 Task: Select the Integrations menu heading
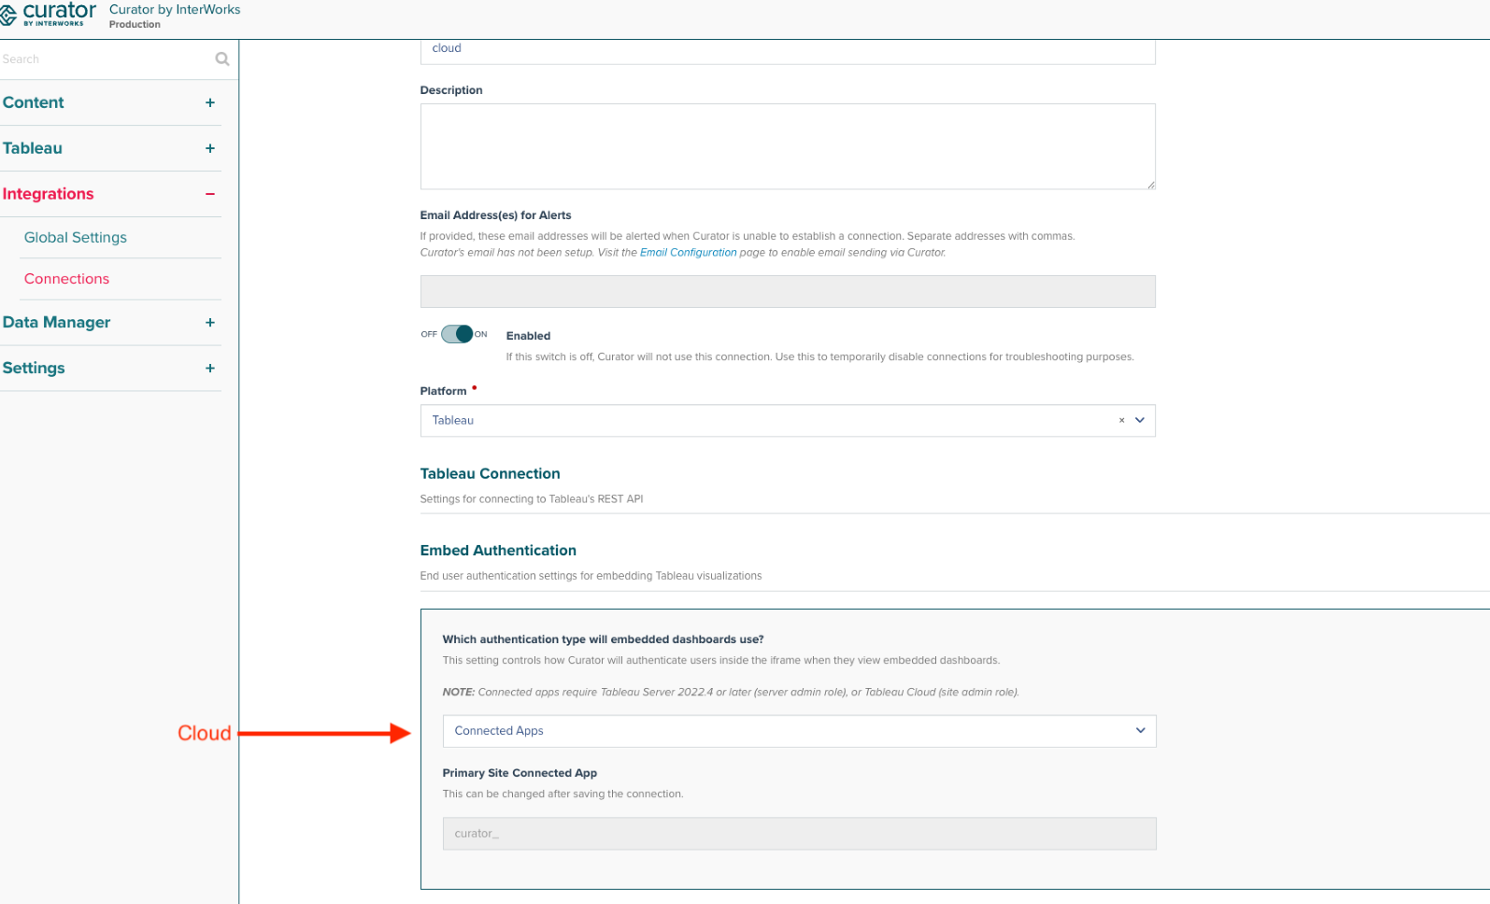coord(48,194)
